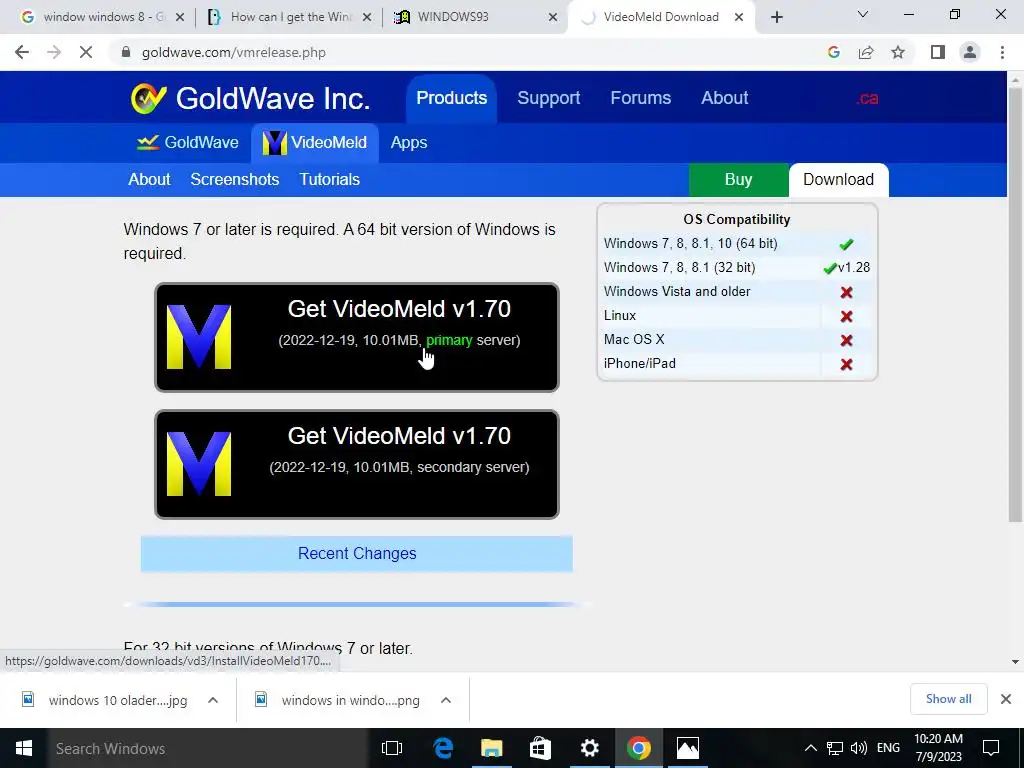This screenshot has height=768, width=1024.
Task: Click the ENG language indicator
Action: click(x=888, y=748)
